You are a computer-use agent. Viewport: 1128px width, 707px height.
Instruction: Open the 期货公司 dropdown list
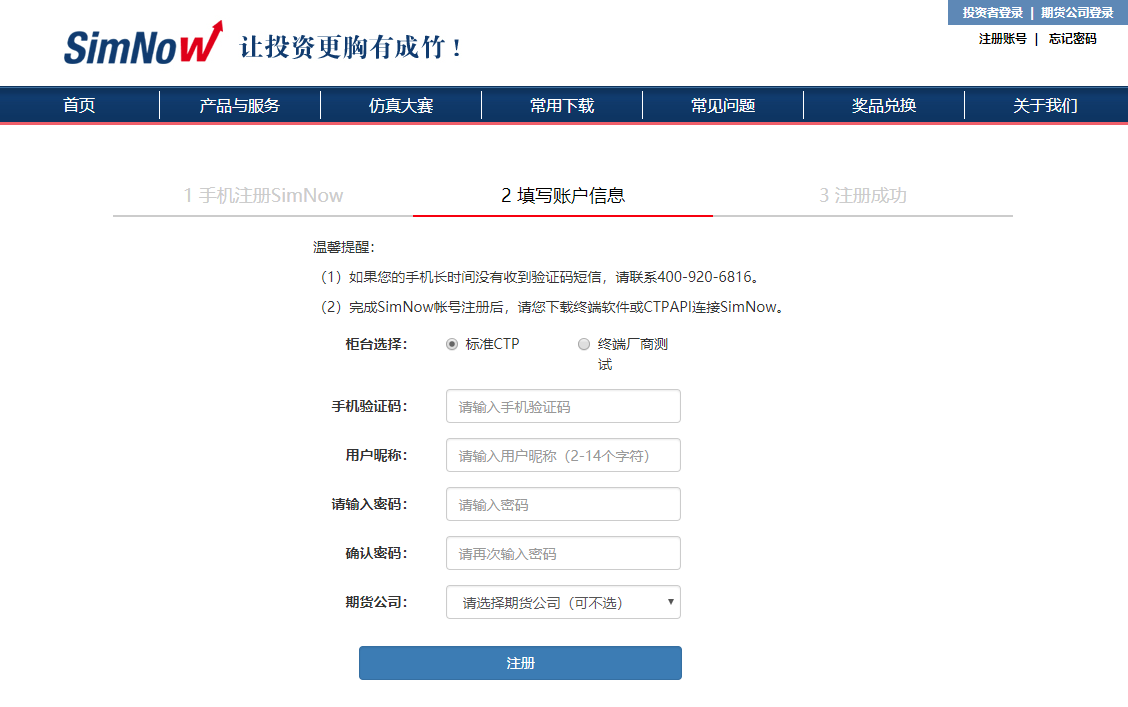[563, 602]
